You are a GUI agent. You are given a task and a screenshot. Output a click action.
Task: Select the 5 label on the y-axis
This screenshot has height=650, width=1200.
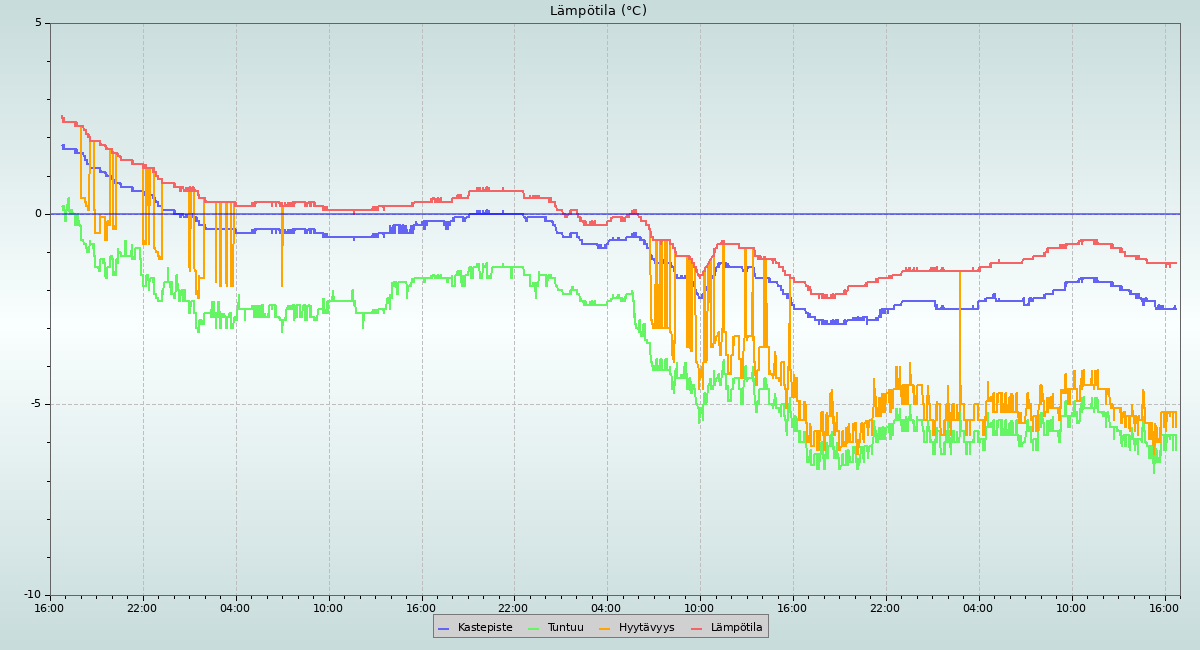tap(39, 23)
